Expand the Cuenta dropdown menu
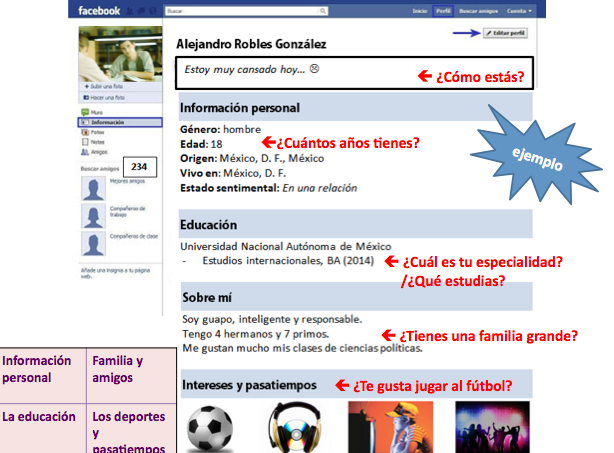Image resolution: width=614 pixels, height=453 pixels. pos(519,11)
